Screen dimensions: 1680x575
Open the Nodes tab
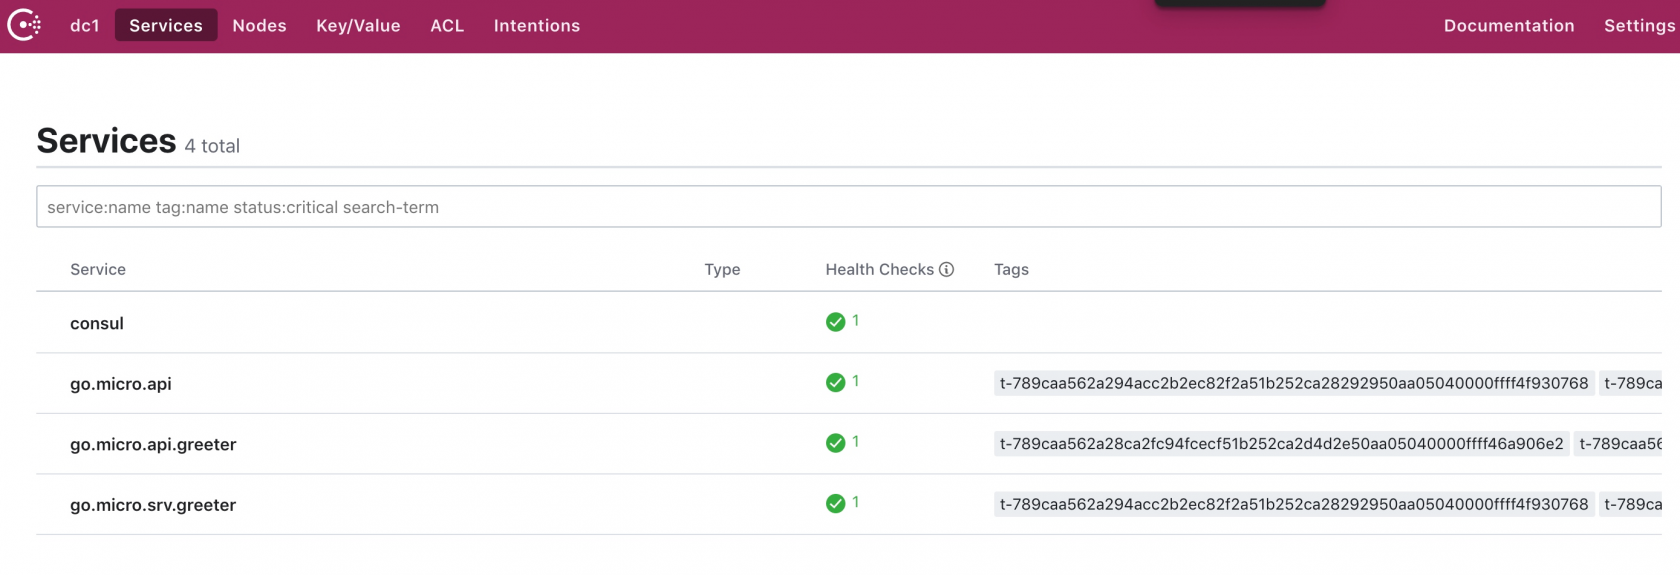[259, 26]
